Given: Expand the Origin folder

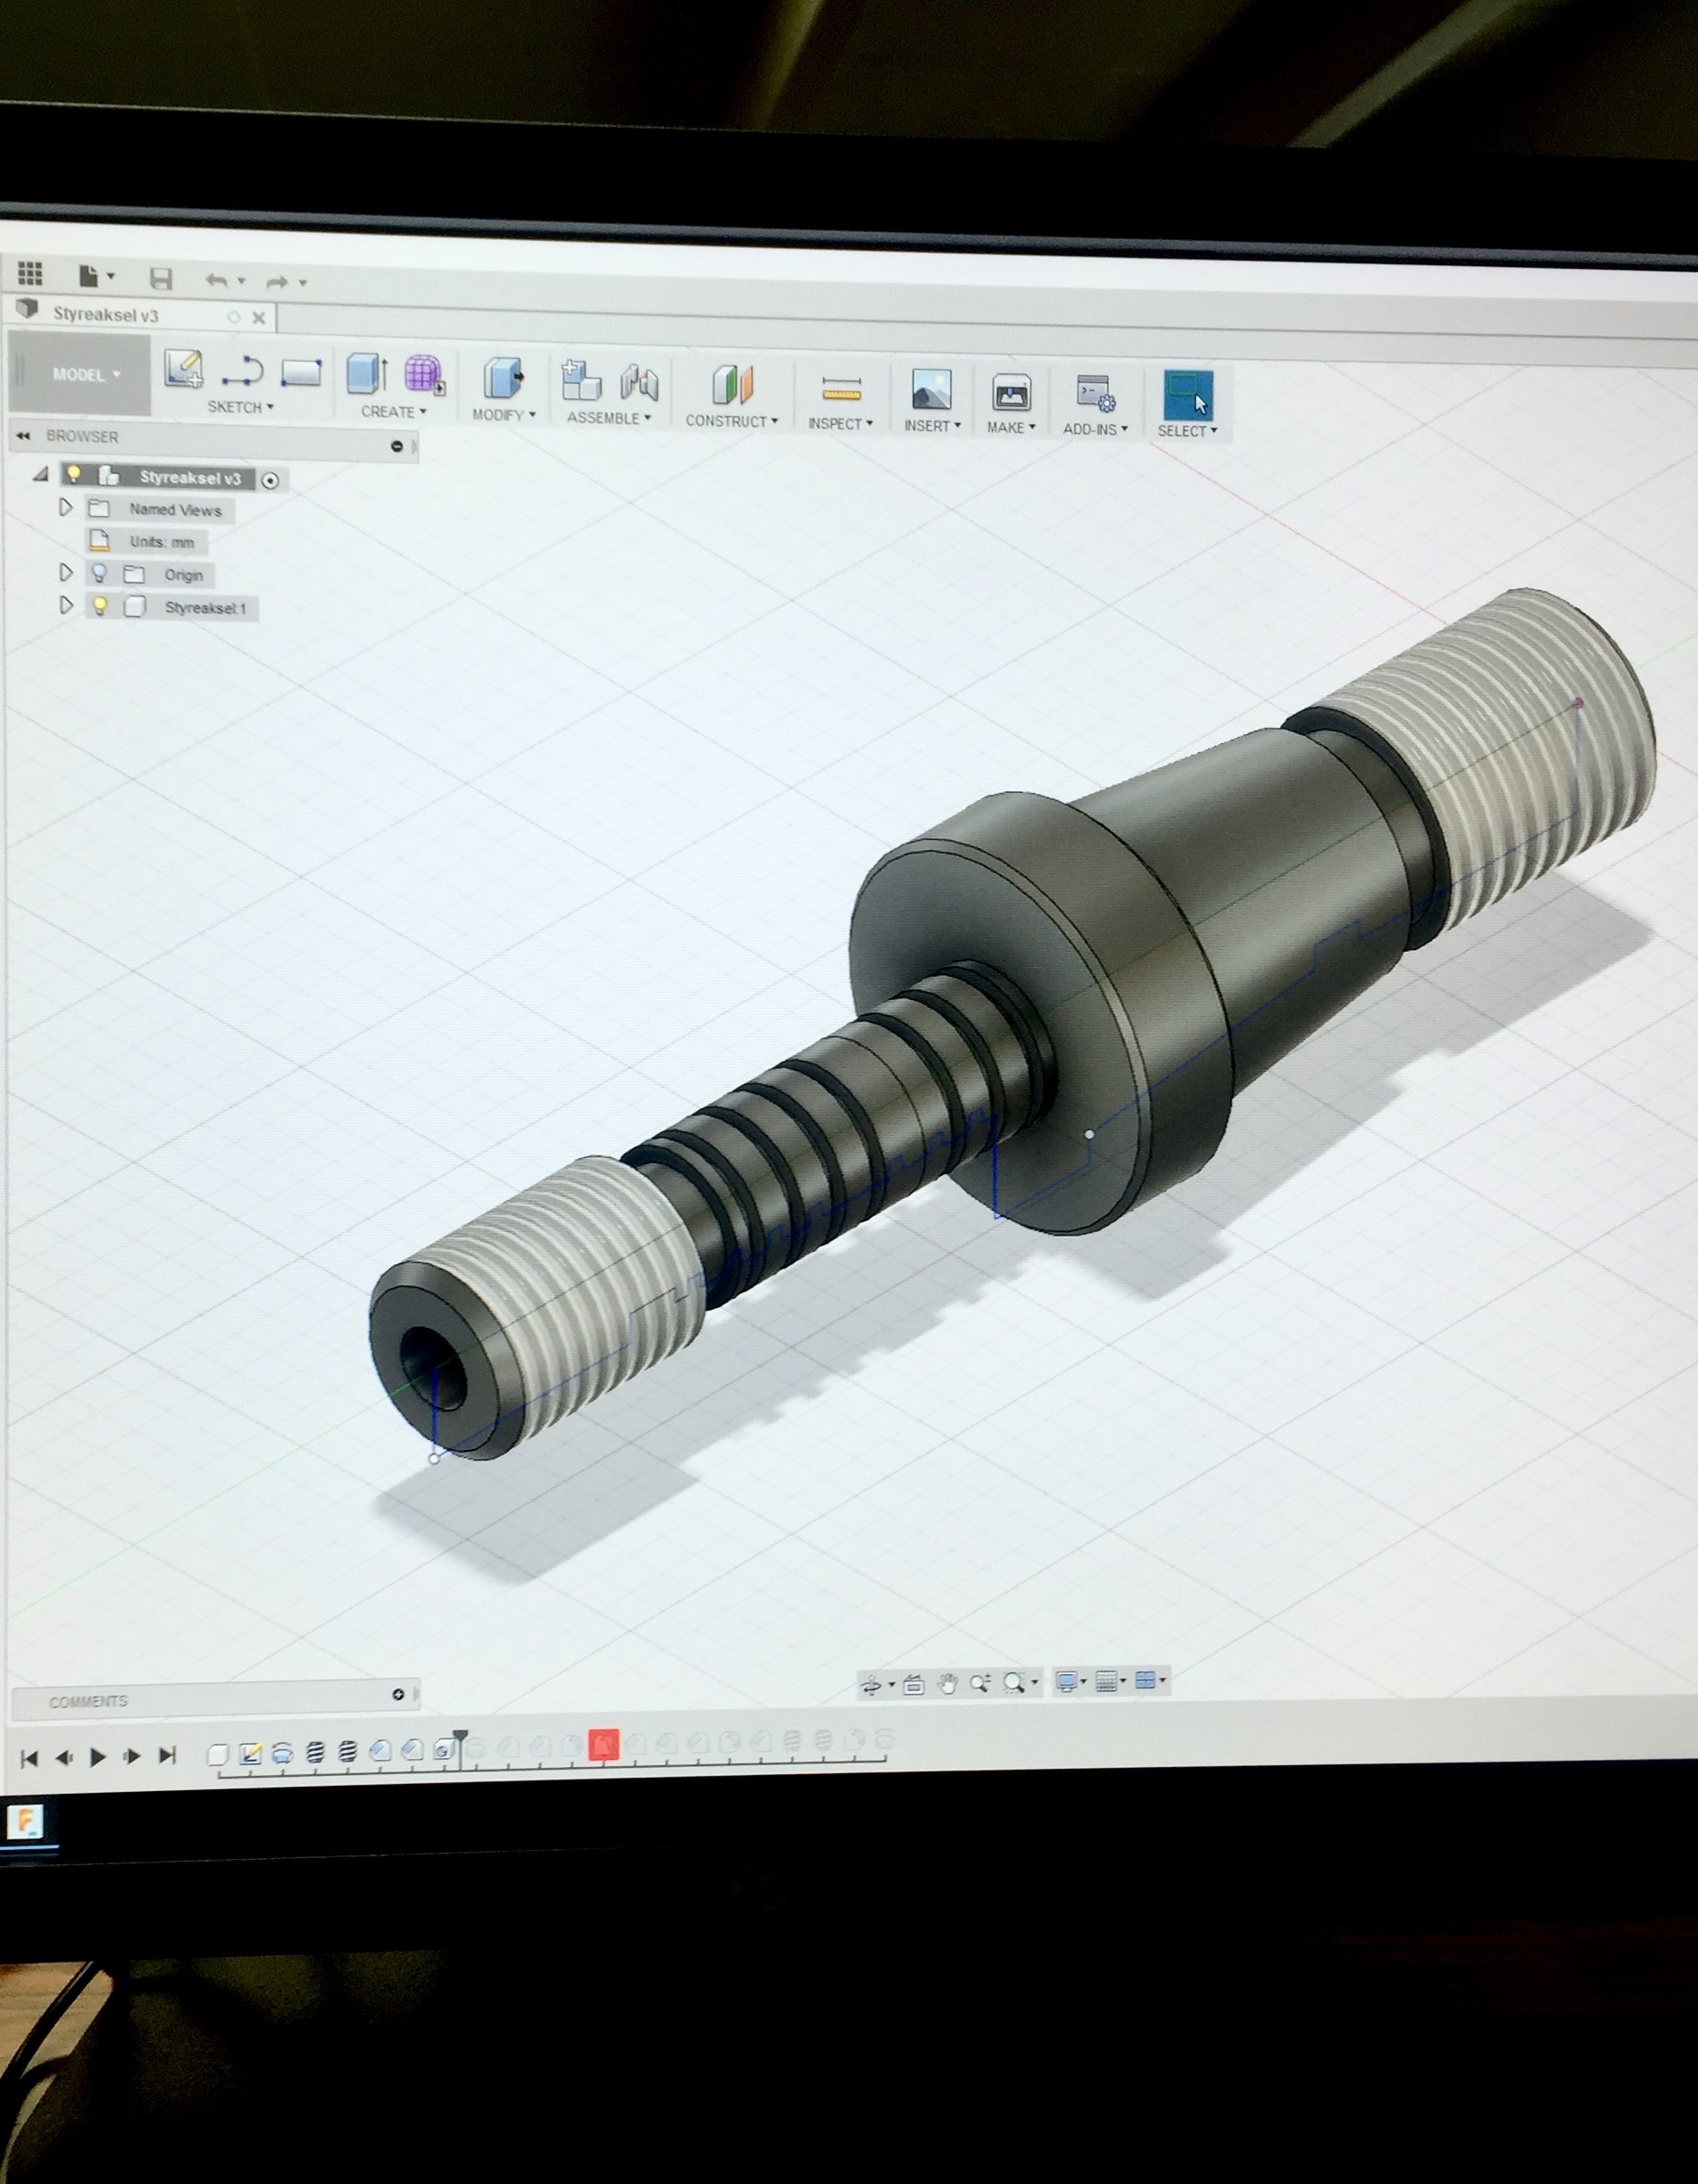Looking at the screenshot, I should click(66, 572).
